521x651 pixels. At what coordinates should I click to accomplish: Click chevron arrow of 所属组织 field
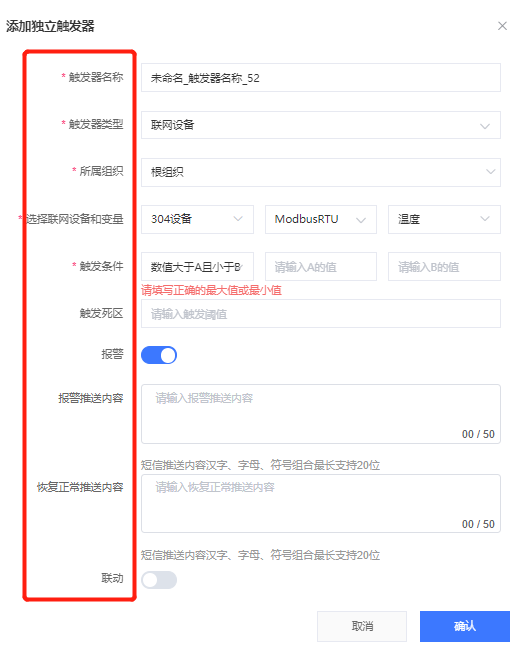490,172
